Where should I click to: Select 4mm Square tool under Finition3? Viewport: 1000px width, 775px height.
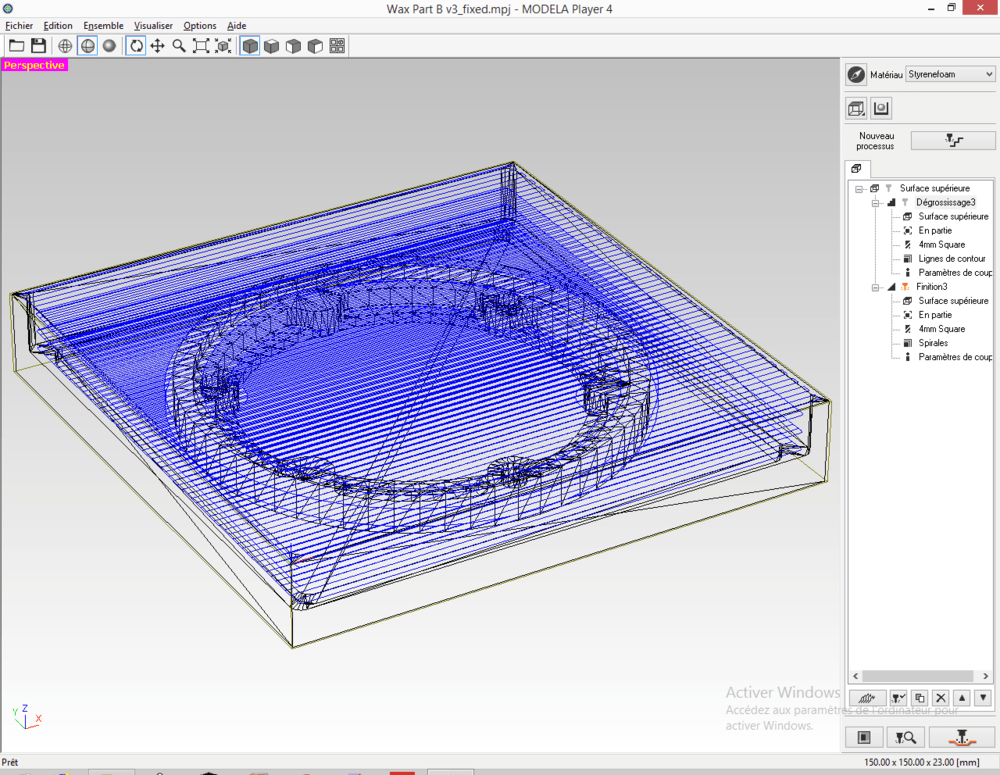pyautogui.click(x=941, y=328)
